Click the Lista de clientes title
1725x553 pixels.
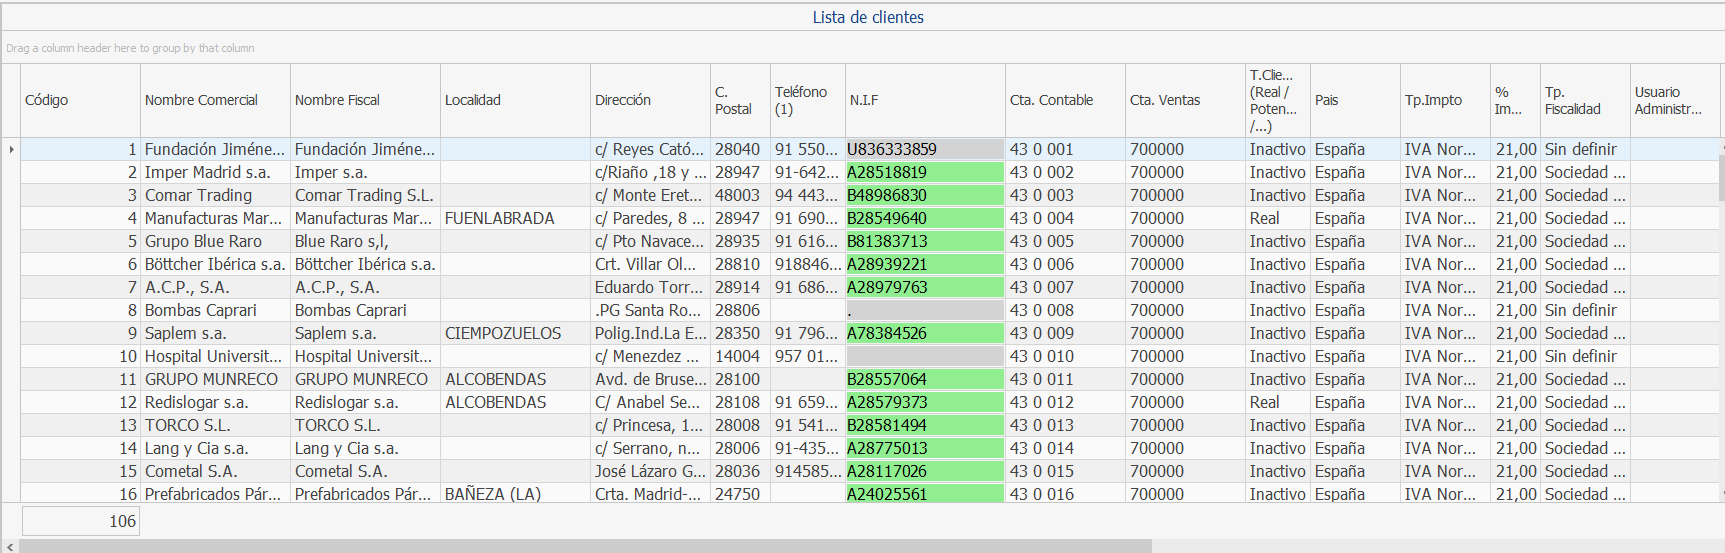coord(867,17)
